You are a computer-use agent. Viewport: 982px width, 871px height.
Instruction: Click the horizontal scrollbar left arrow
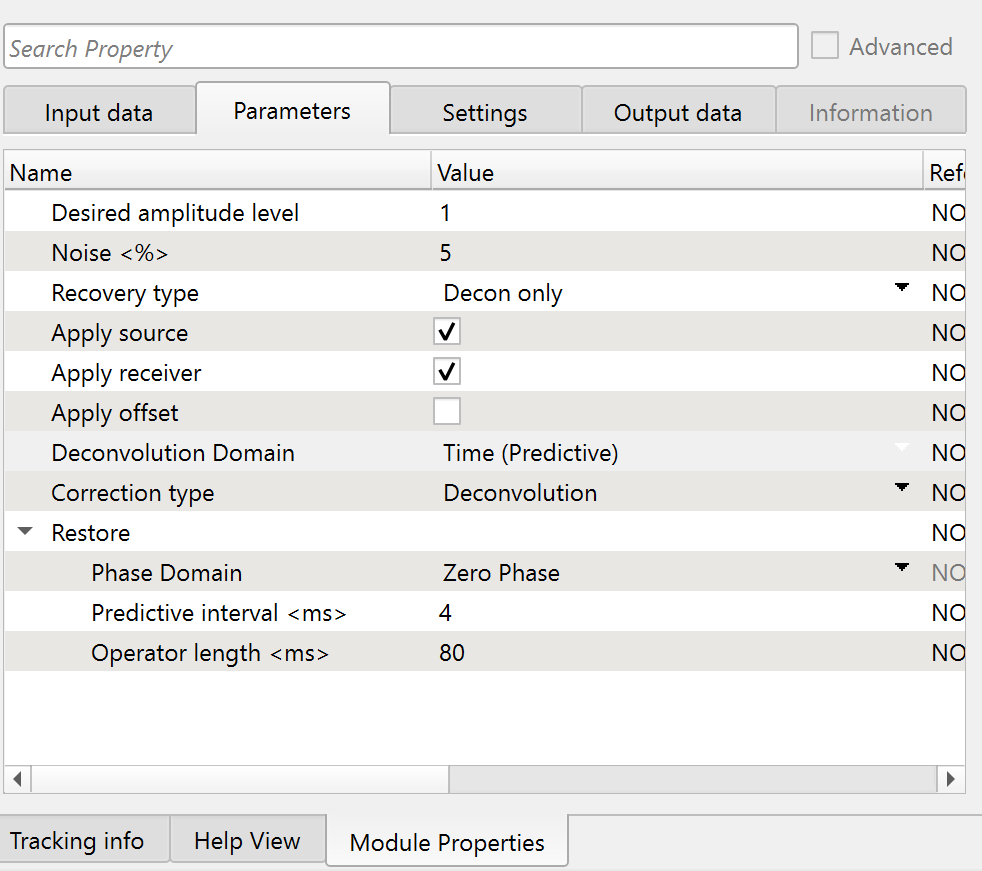pyautogui.click(x=17, y=779)
